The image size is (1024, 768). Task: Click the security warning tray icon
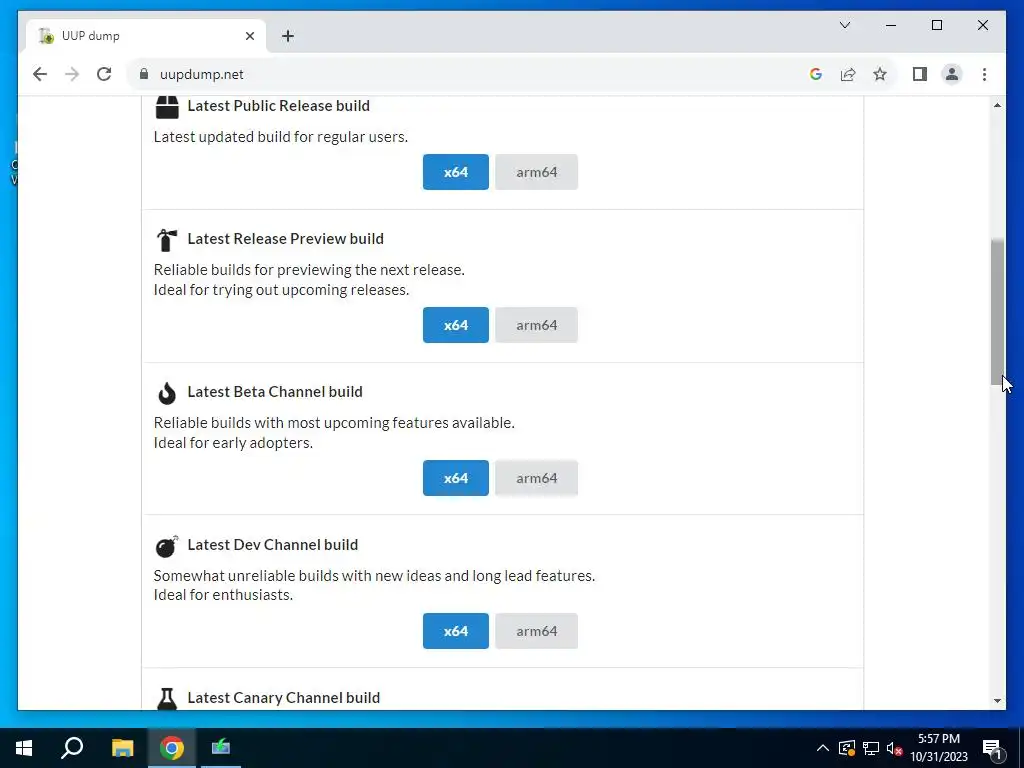pyautogui.click(x=847, y=748)
